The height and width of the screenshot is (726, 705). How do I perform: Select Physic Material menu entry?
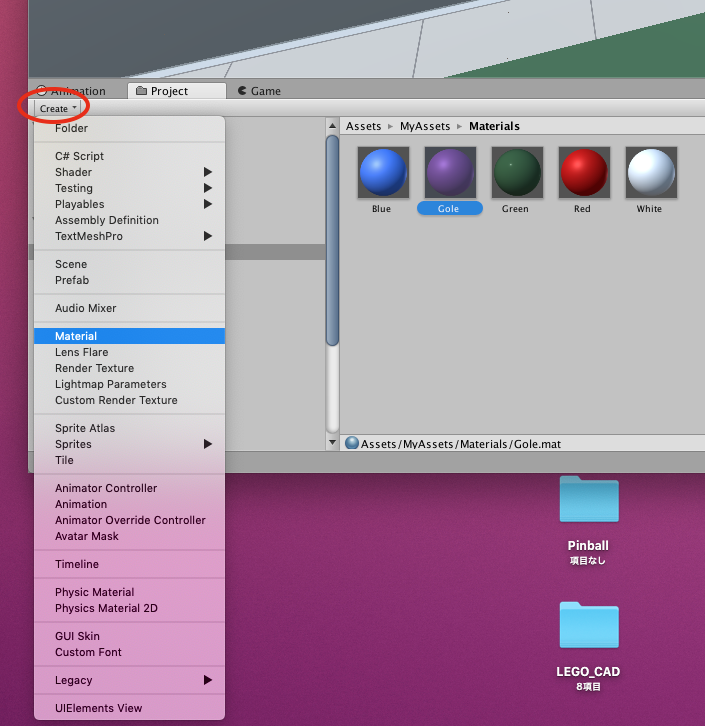point(130,592)
